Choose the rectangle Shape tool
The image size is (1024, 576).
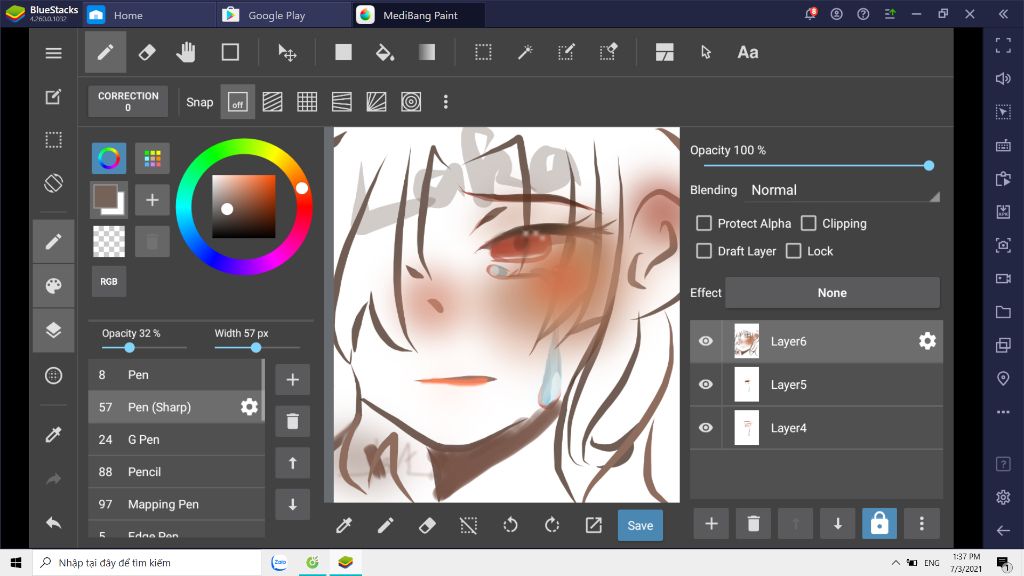(x=230, y=52)
